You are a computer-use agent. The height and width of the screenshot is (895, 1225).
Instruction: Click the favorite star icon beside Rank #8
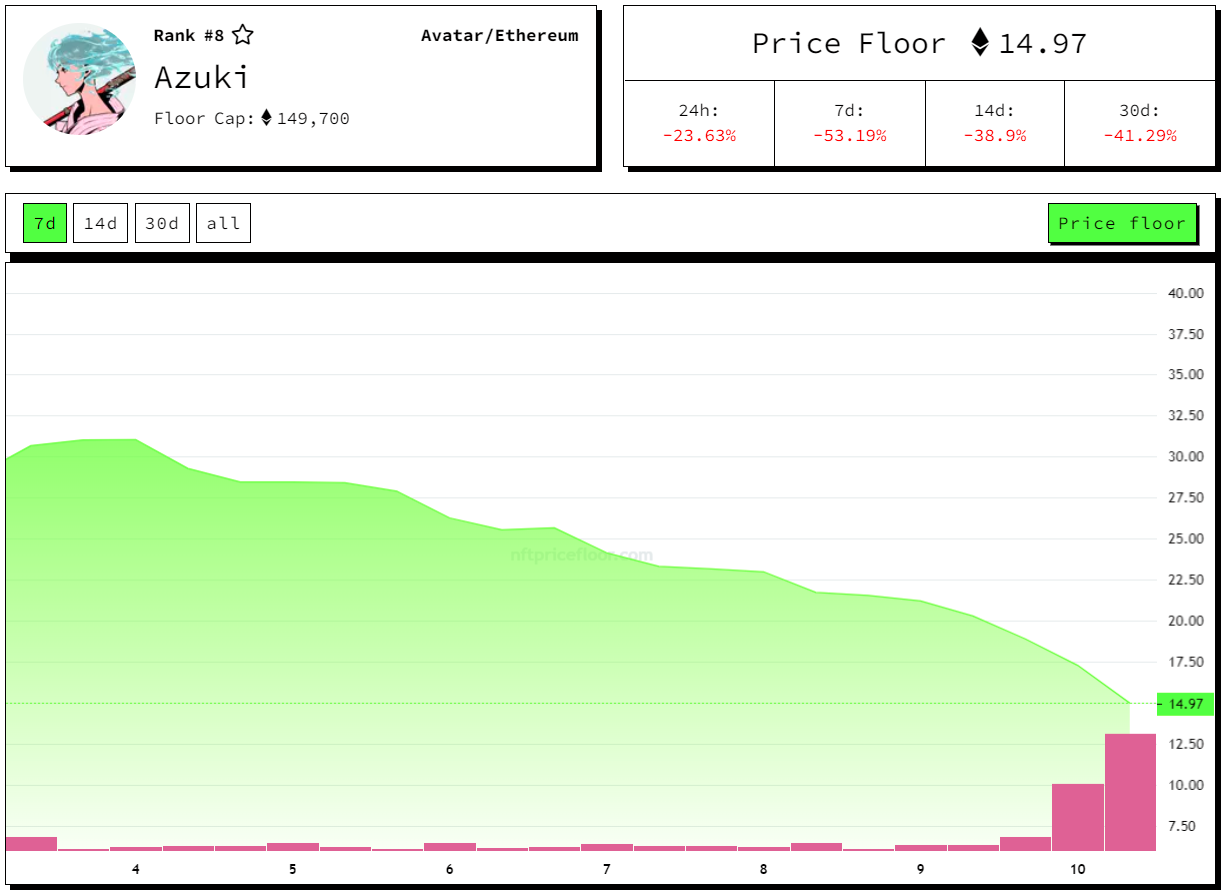242,35
